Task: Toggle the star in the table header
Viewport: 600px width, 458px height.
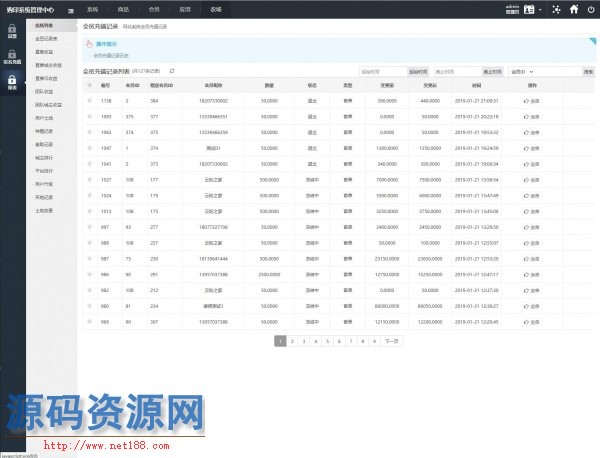Action: (x=89, y=86)
